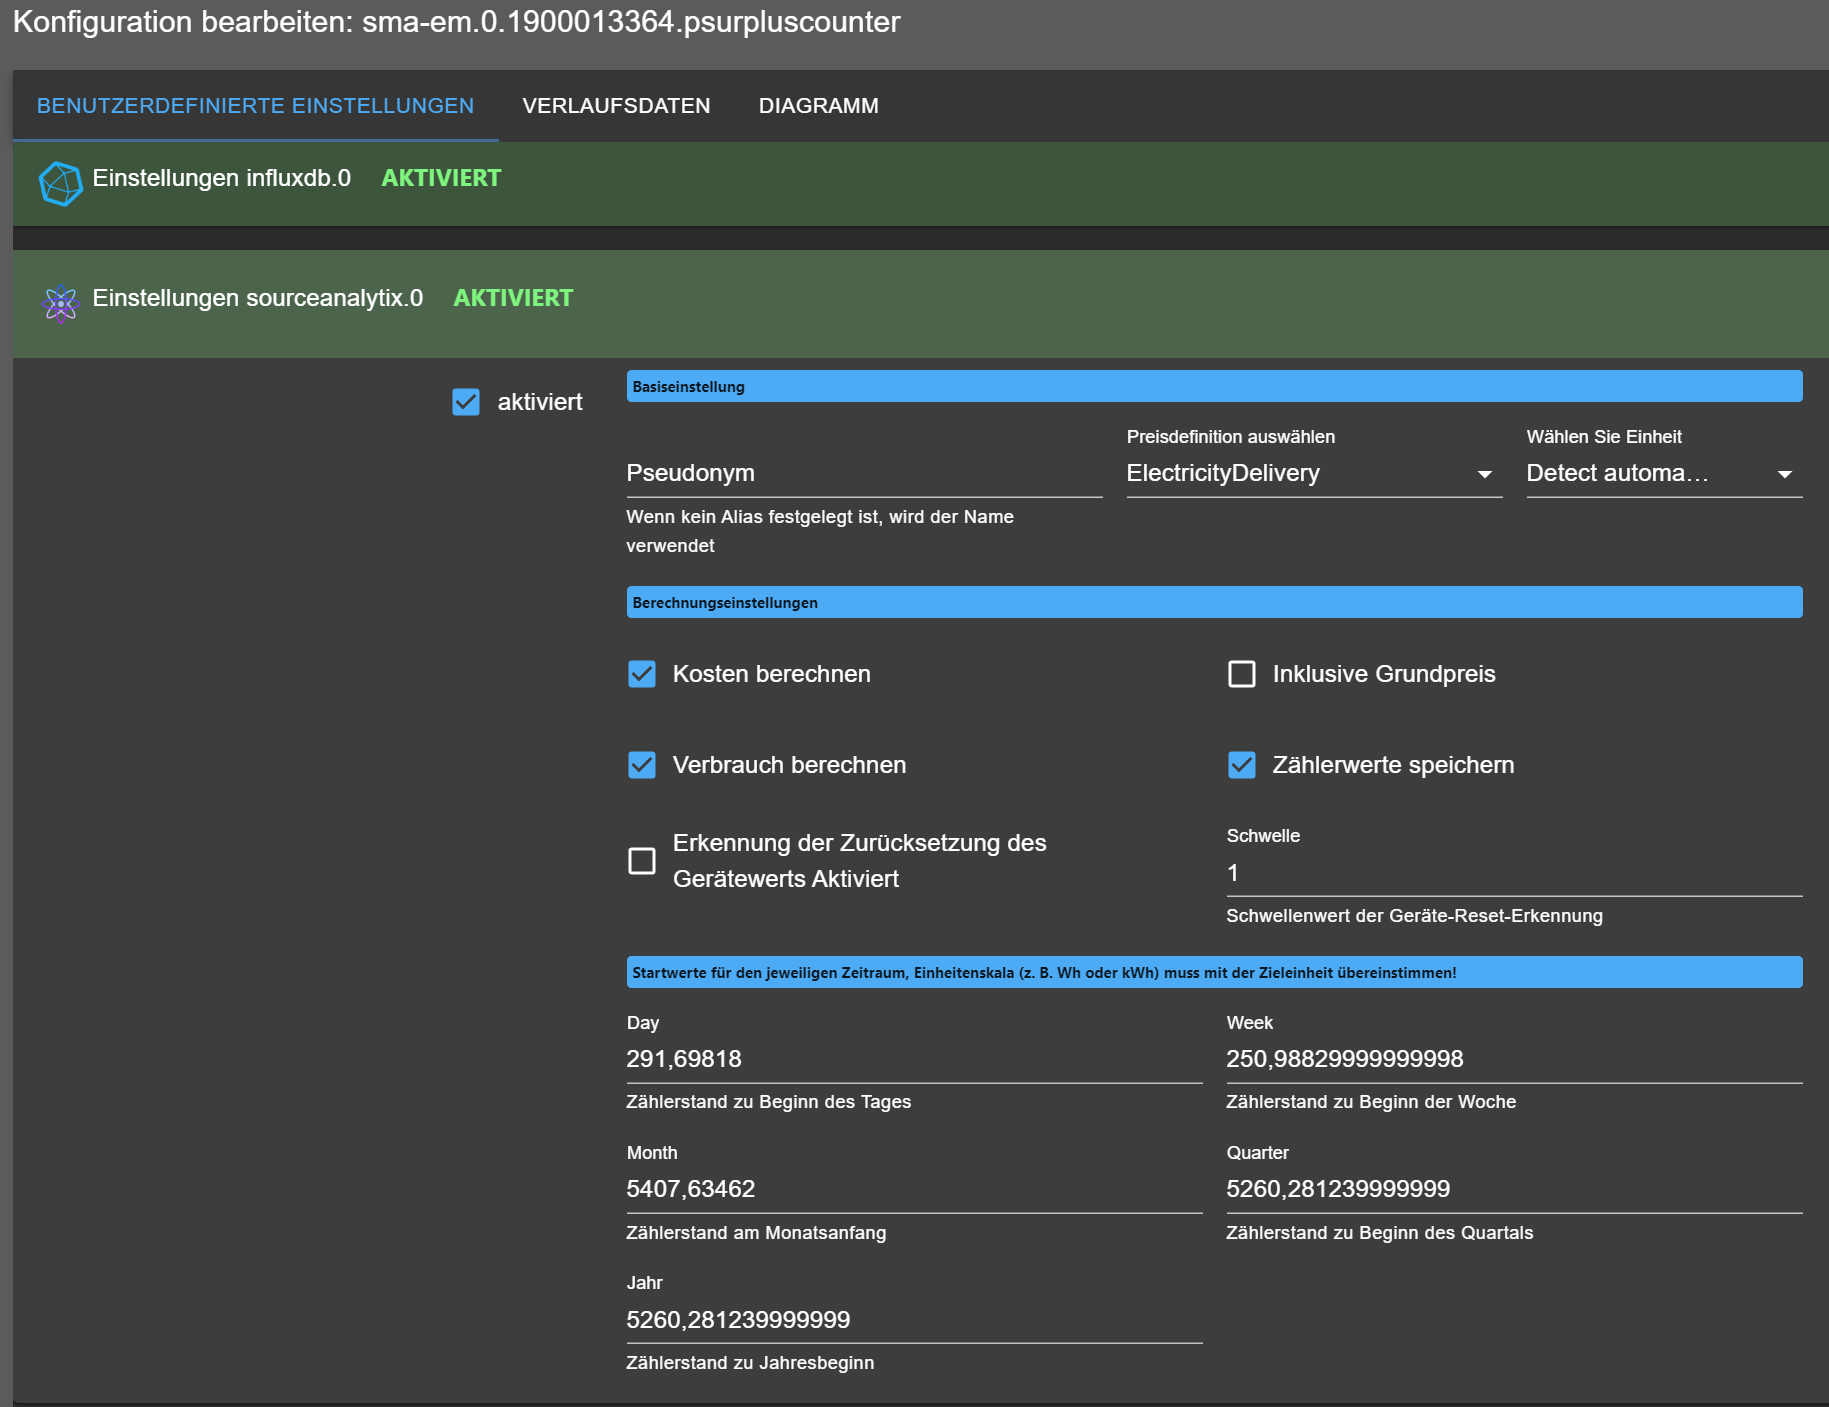Click the Schwellenwert der Geräte-Reset-Erkennung hint
This screenshot has height=1407, width=1829.
tap(1414, 916)
